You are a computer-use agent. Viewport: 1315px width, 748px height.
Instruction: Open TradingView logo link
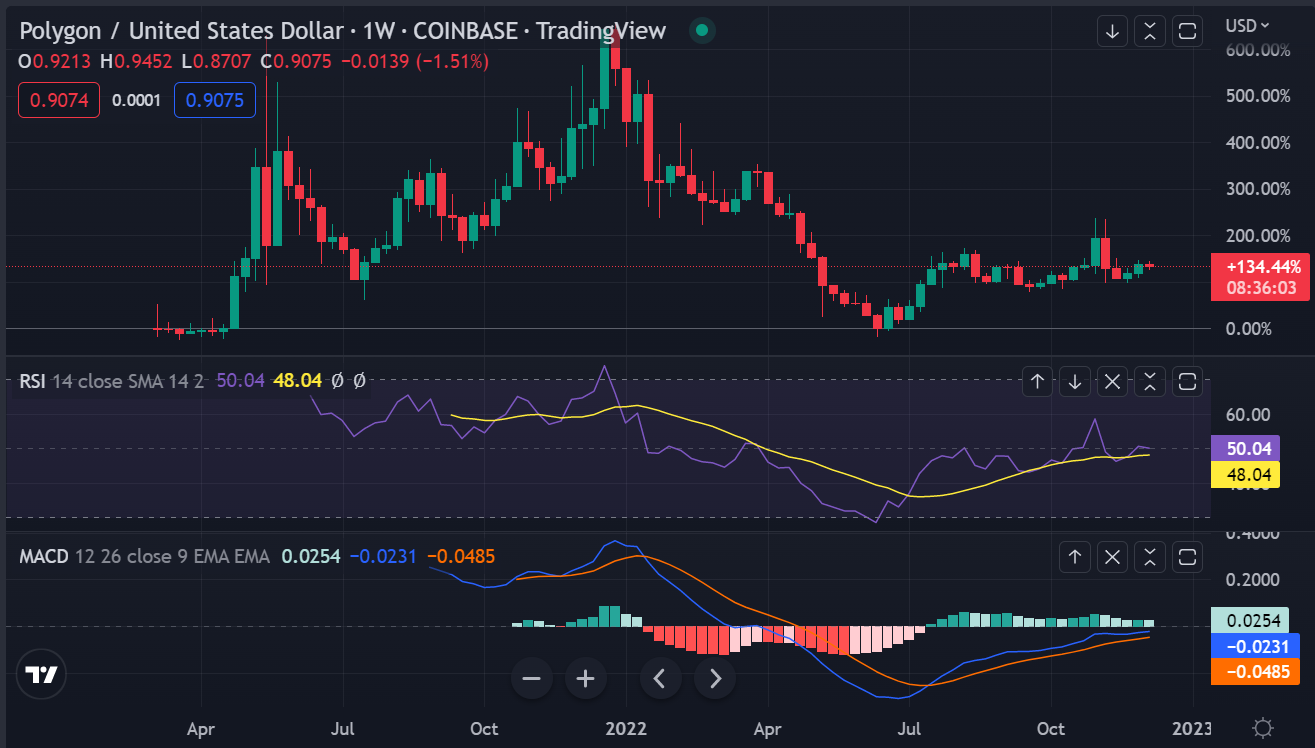coord(41,675)
